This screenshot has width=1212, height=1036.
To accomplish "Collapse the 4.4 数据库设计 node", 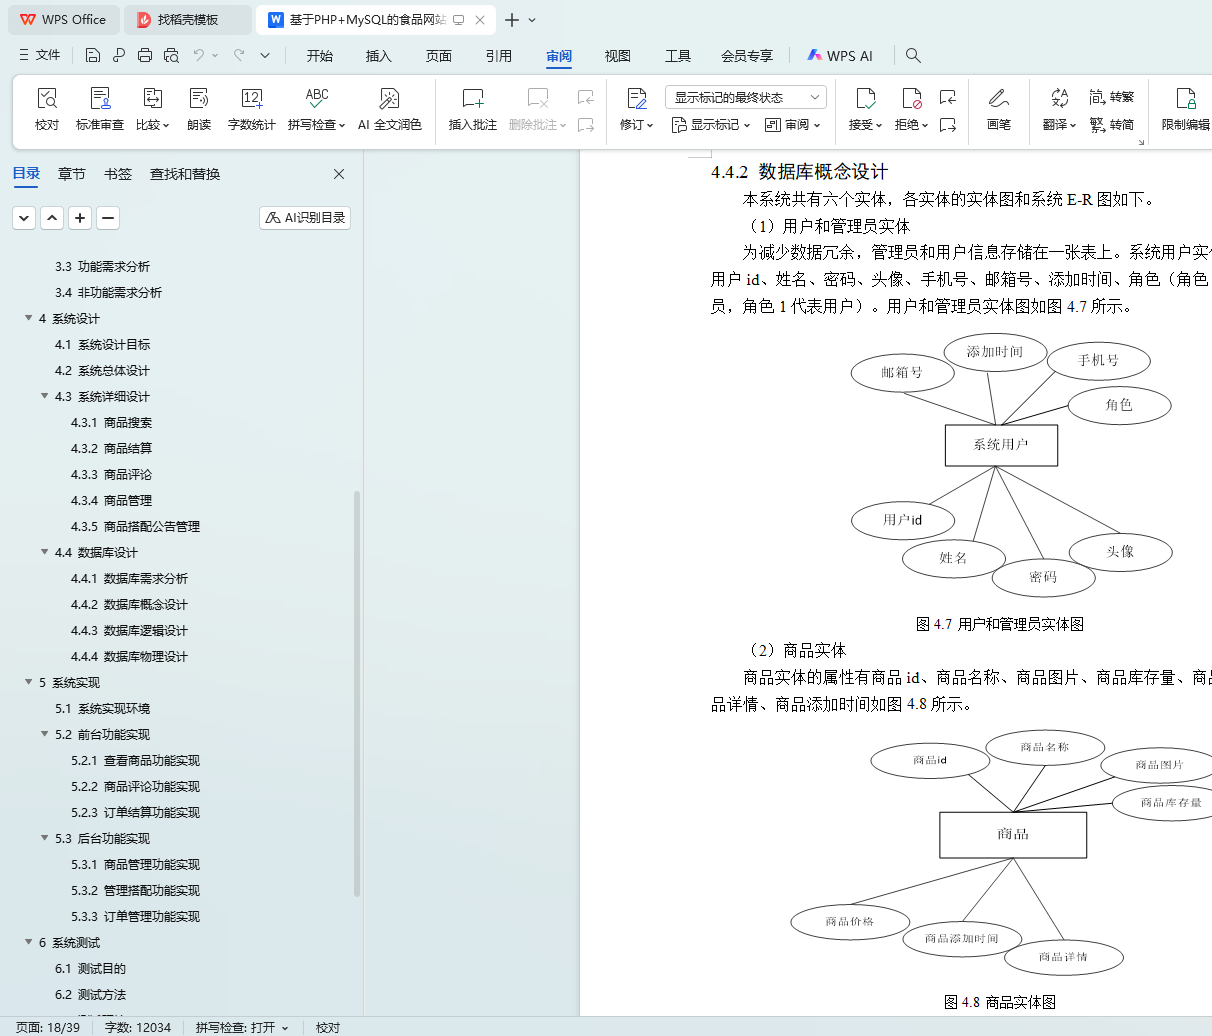I will pos(45,552).
